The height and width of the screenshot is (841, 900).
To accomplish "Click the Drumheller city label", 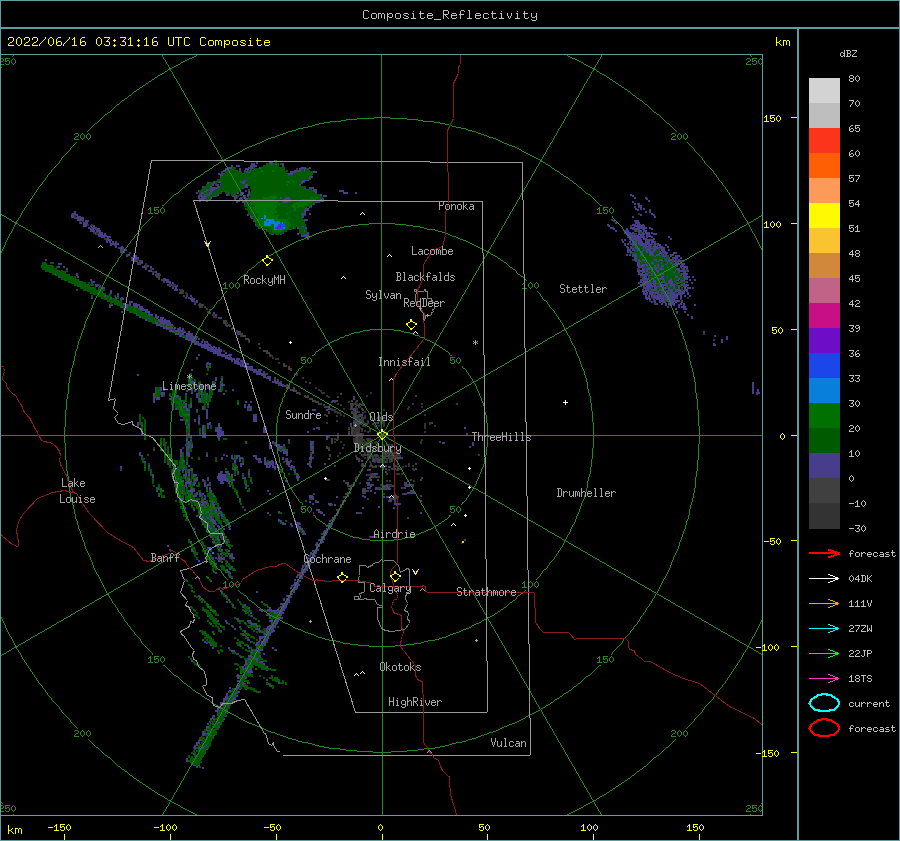I will (x=586, y=493).
